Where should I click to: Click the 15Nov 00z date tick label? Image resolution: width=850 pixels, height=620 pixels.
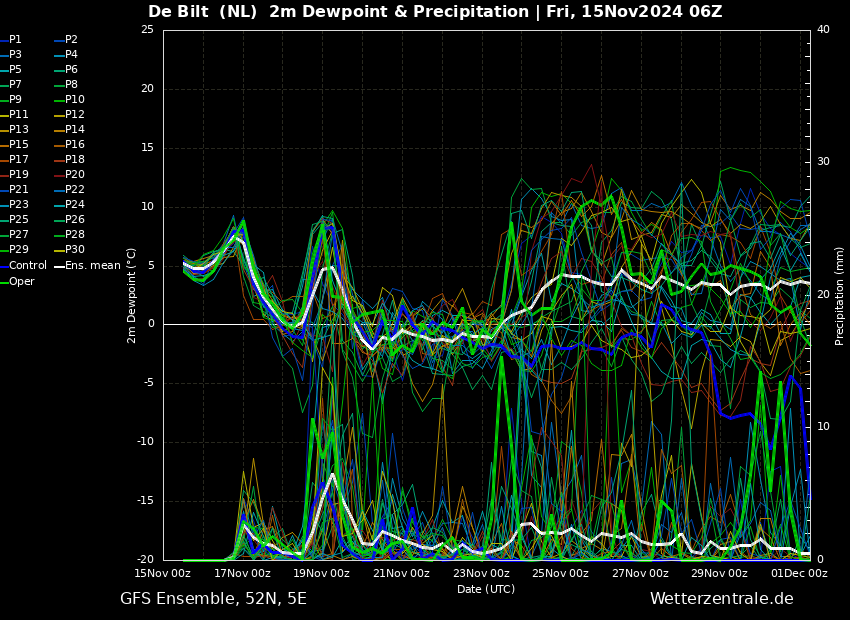pyautogui.click(x=163, y=574)
